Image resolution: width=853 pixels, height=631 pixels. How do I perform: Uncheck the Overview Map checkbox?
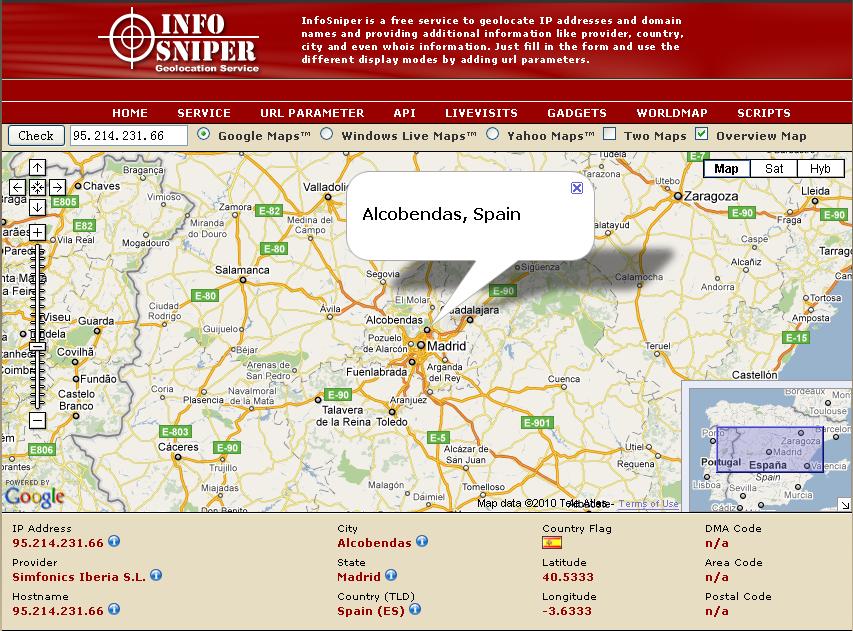pos(702,134)
